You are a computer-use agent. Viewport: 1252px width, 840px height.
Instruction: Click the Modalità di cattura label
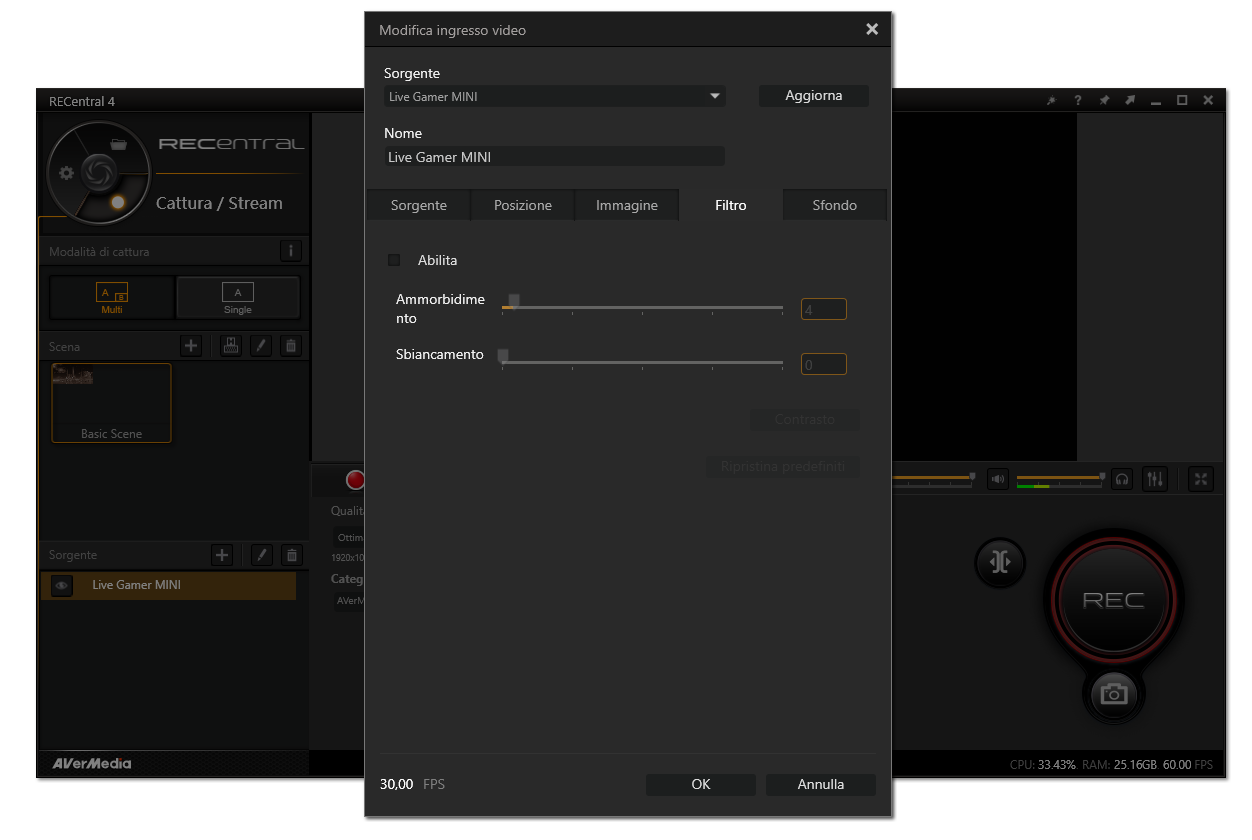[x=99, y=252]
